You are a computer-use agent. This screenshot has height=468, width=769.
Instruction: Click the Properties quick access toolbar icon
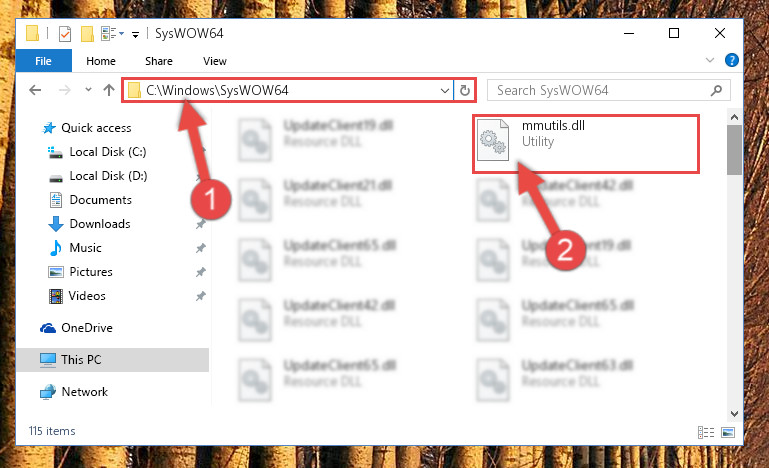65,34
